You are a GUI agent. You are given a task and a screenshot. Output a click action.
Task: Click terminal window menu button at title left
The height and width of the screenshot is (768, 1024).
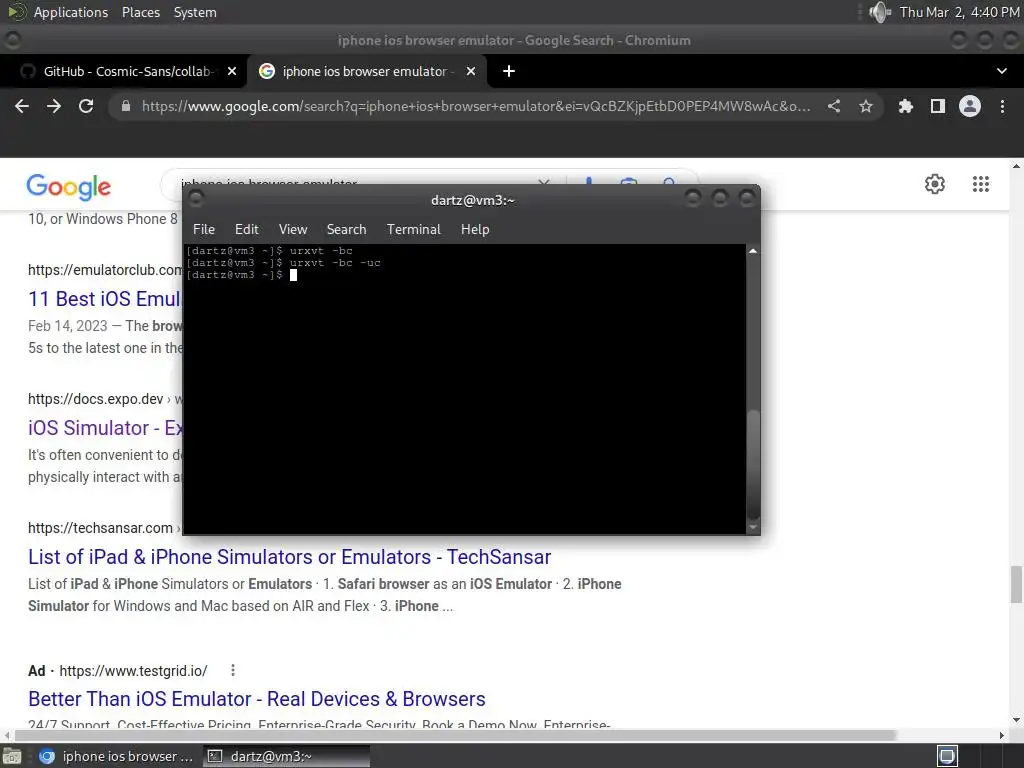[x=195, y=198]
